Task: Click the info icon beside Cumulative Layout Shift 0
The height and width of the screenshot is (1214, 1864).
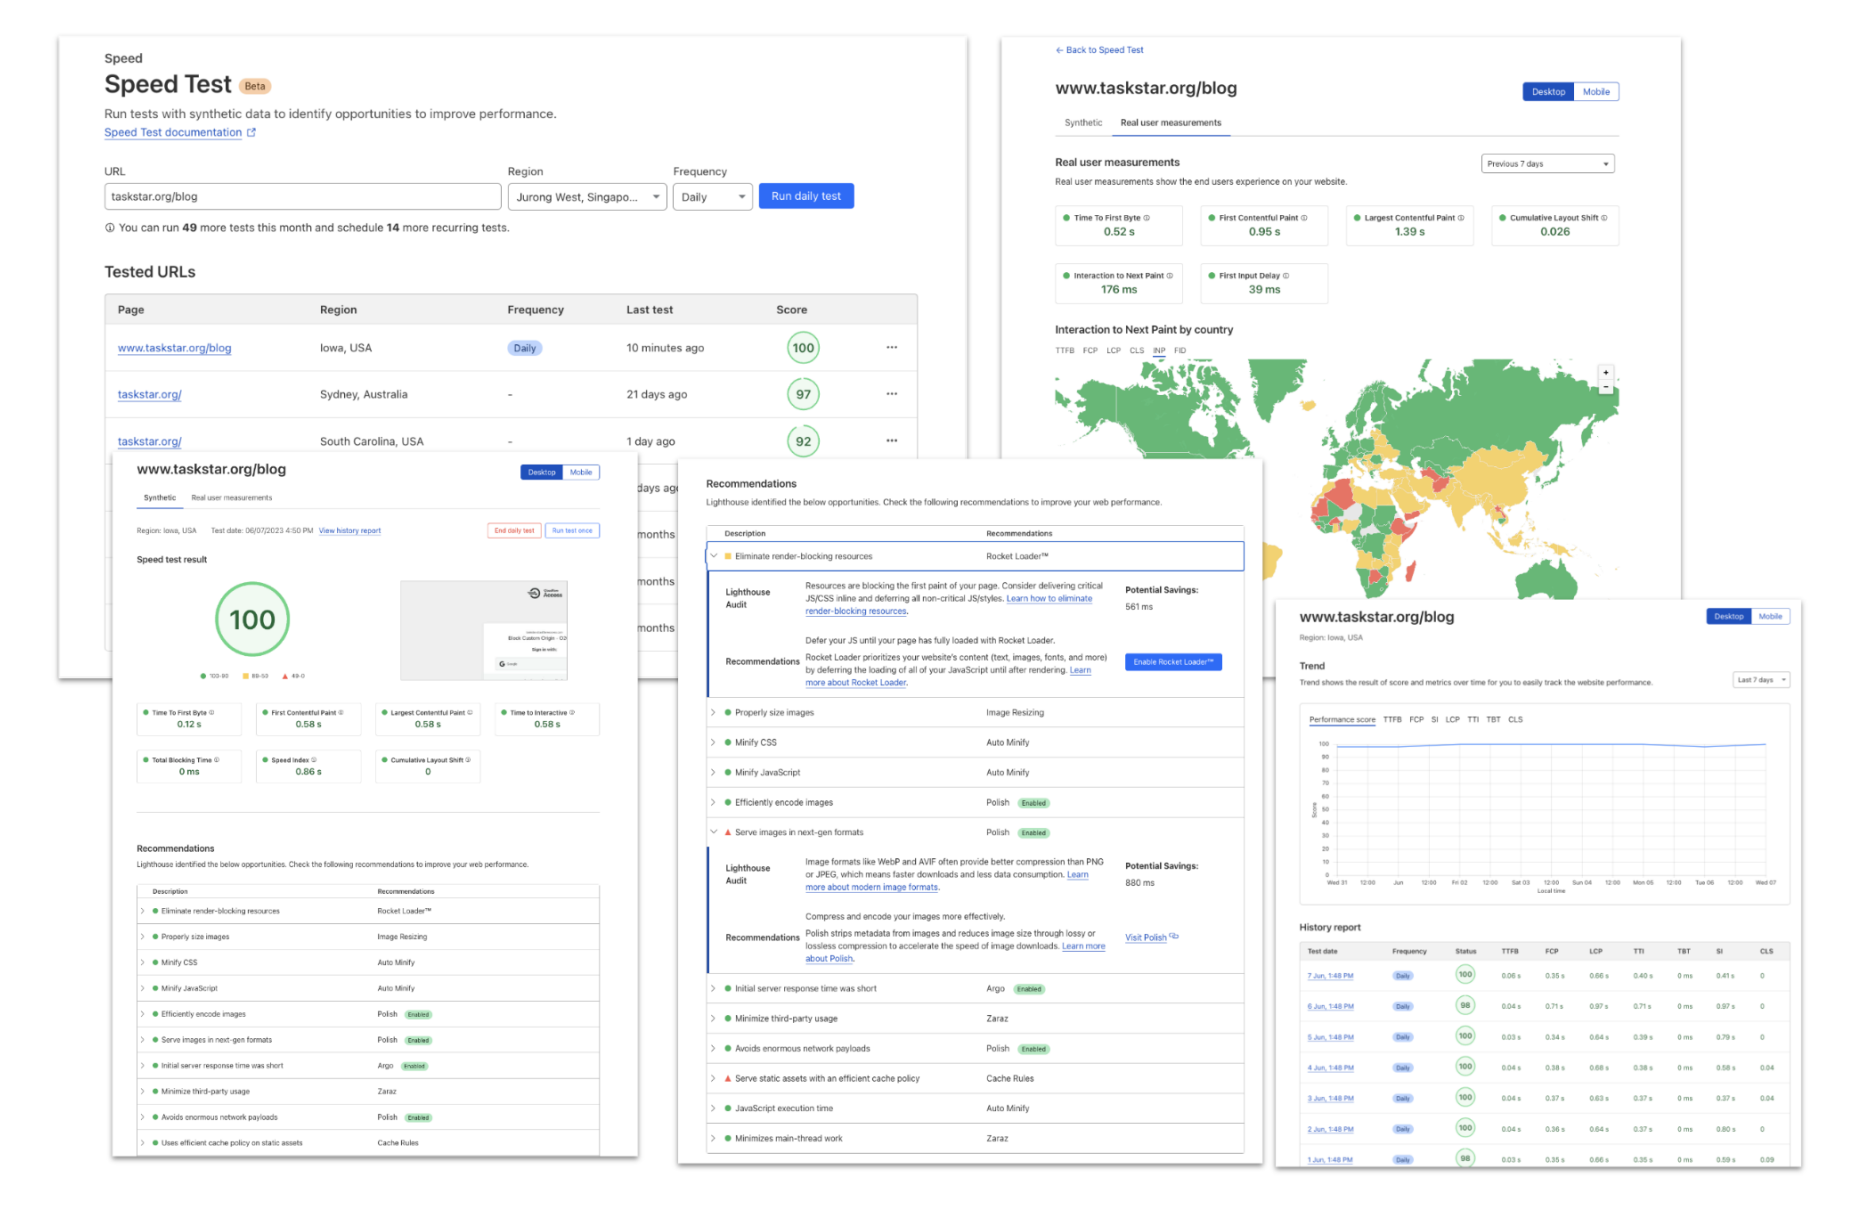Action: click(468, 760)
